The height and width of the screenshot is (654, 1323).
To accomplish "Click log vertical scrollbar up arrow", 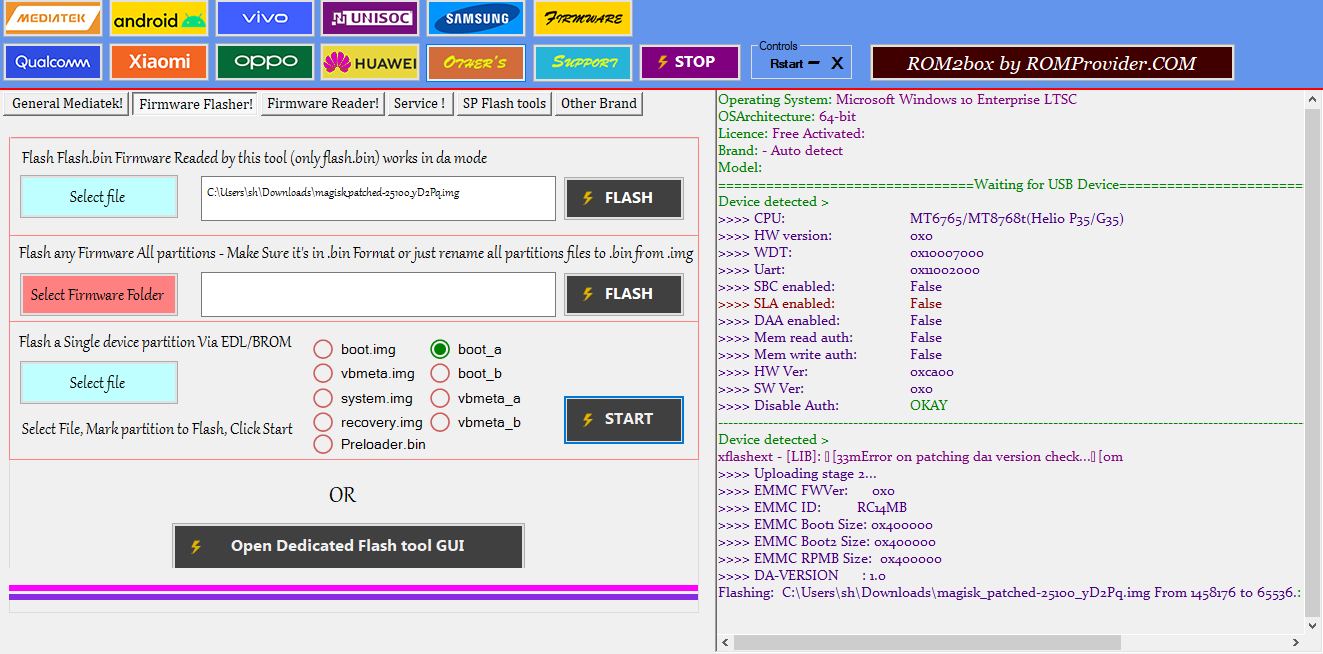I will tap(1314, 101).
